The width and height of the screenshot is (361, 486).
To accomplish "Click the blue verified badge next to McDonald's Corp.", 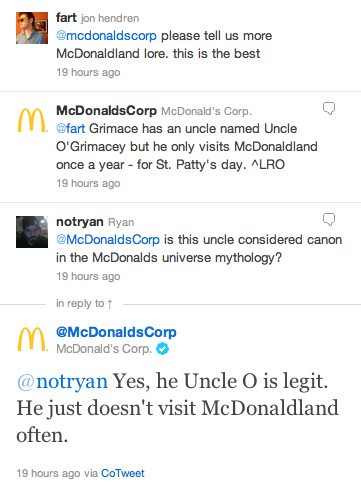I will 163,349.
